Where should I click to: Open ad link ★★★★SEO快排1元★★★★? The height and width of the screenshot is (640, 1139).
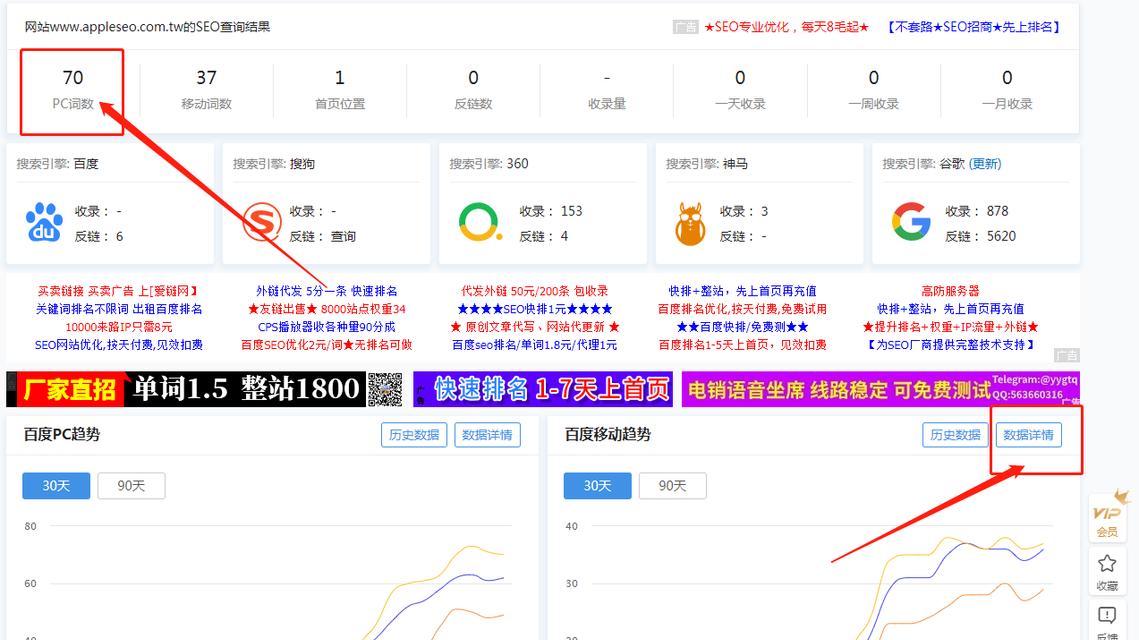click(x=535, y=309)
